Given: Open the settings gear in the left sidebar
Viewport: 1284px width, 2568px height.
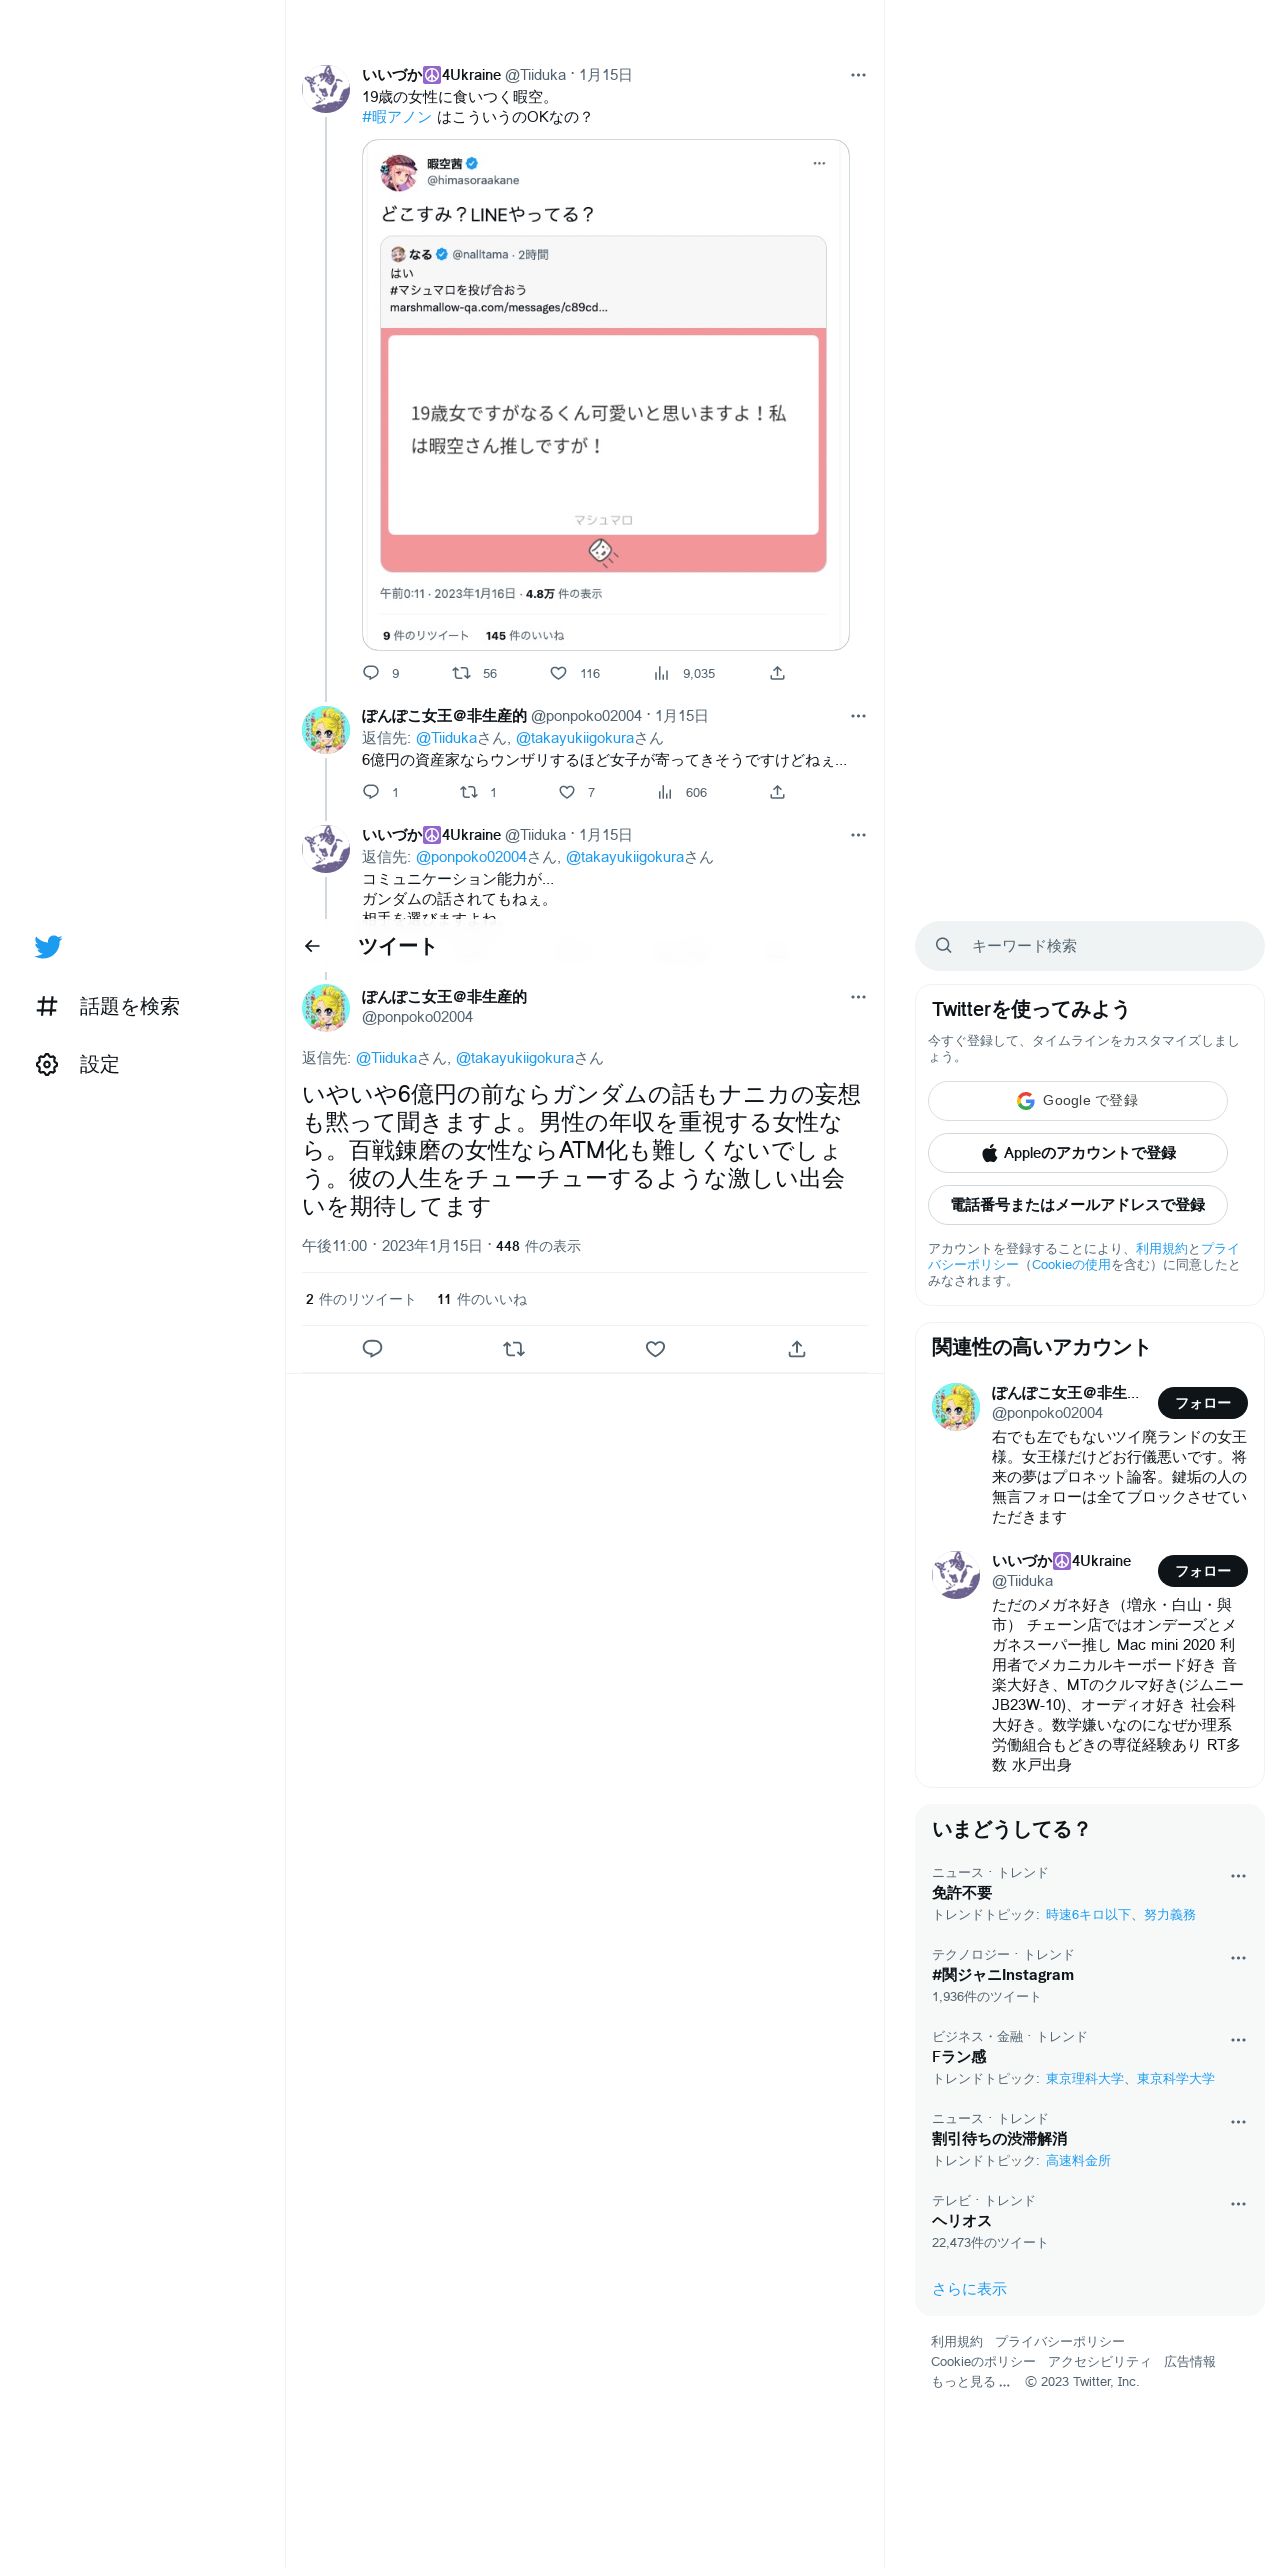Looking at the screenshot, I should coord(47,1064).
